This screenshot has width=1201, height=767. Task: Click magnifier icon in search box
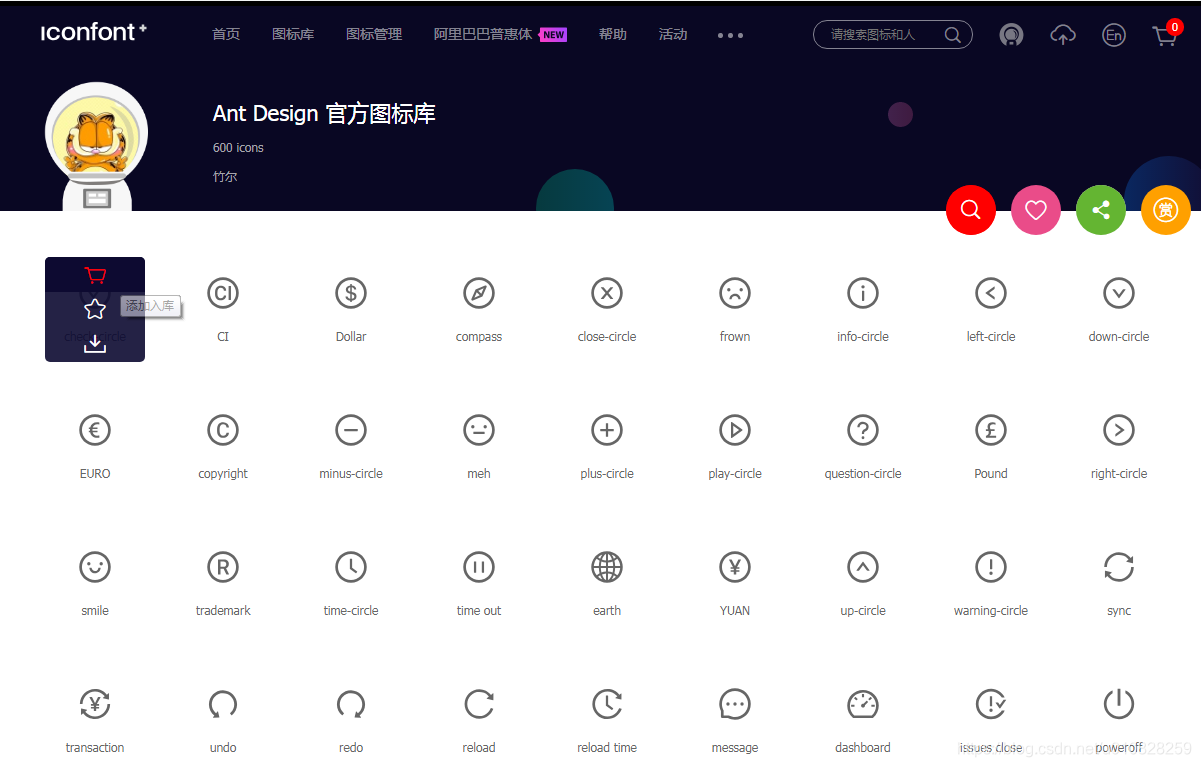click(x=953, y=35)
